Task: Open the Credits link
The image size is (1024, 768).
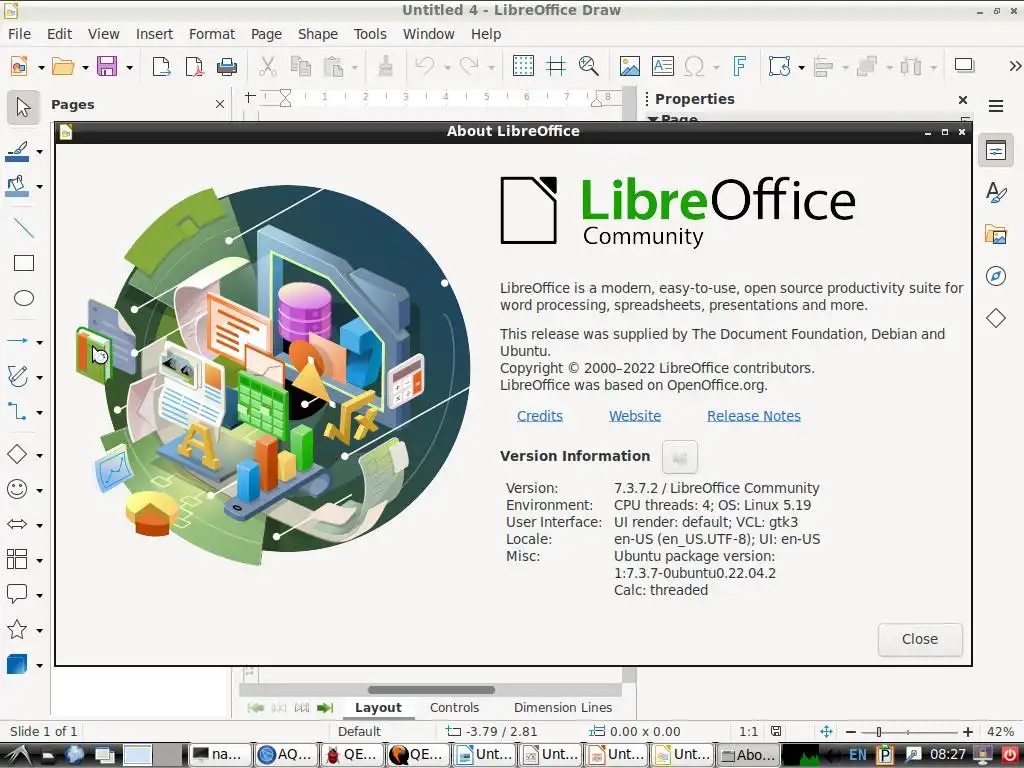Action: click(x=539, y=416)
